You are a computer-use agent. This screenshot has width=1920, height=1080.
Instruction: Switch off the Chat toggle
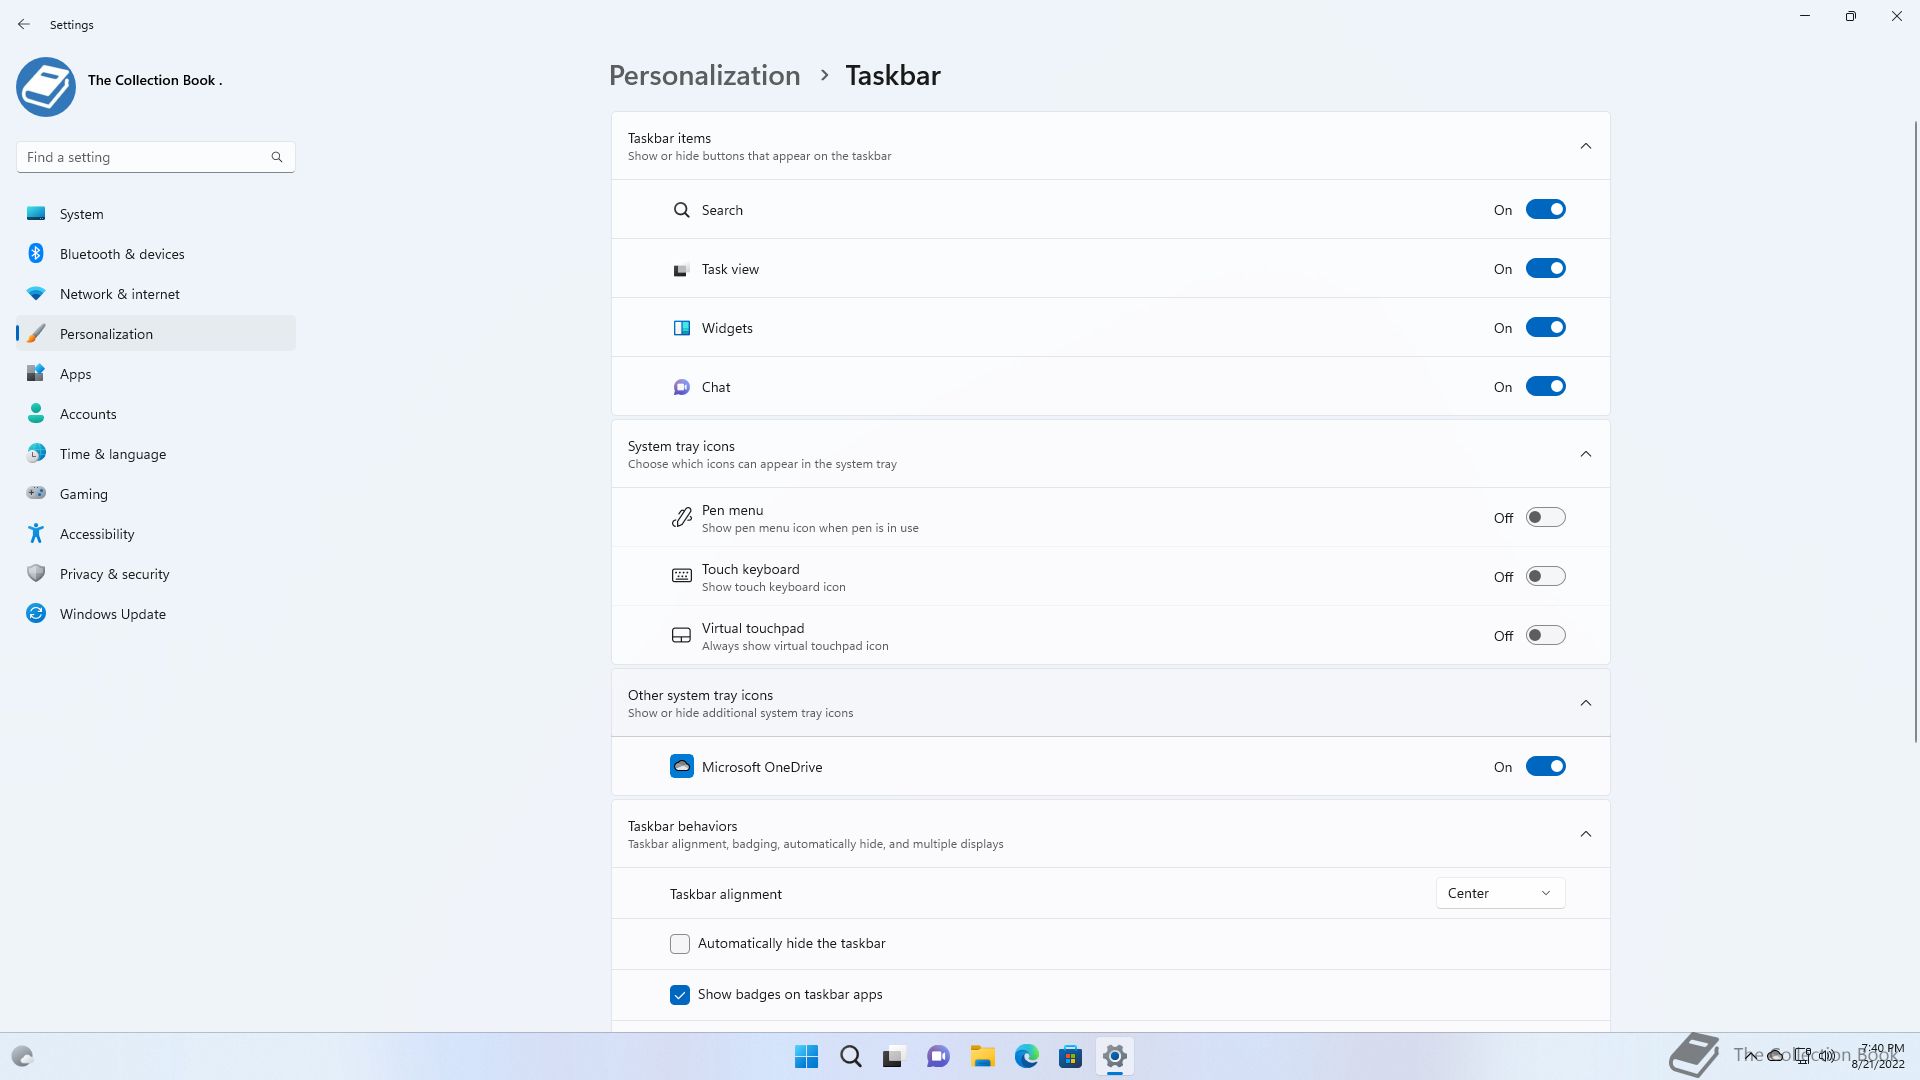tap(1546, 386)
